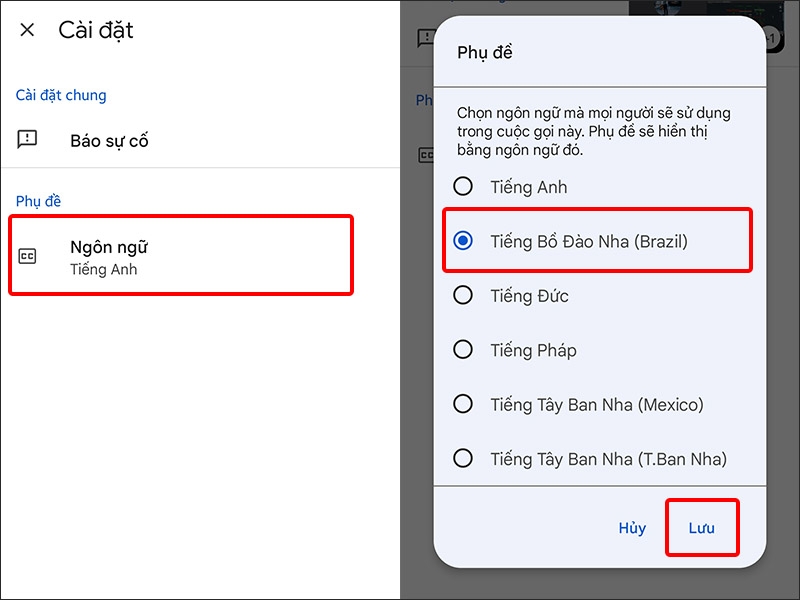Open the Báo sự cố menu entry
800x600 pixels.
pyautogui.click(x=109, y=141)
